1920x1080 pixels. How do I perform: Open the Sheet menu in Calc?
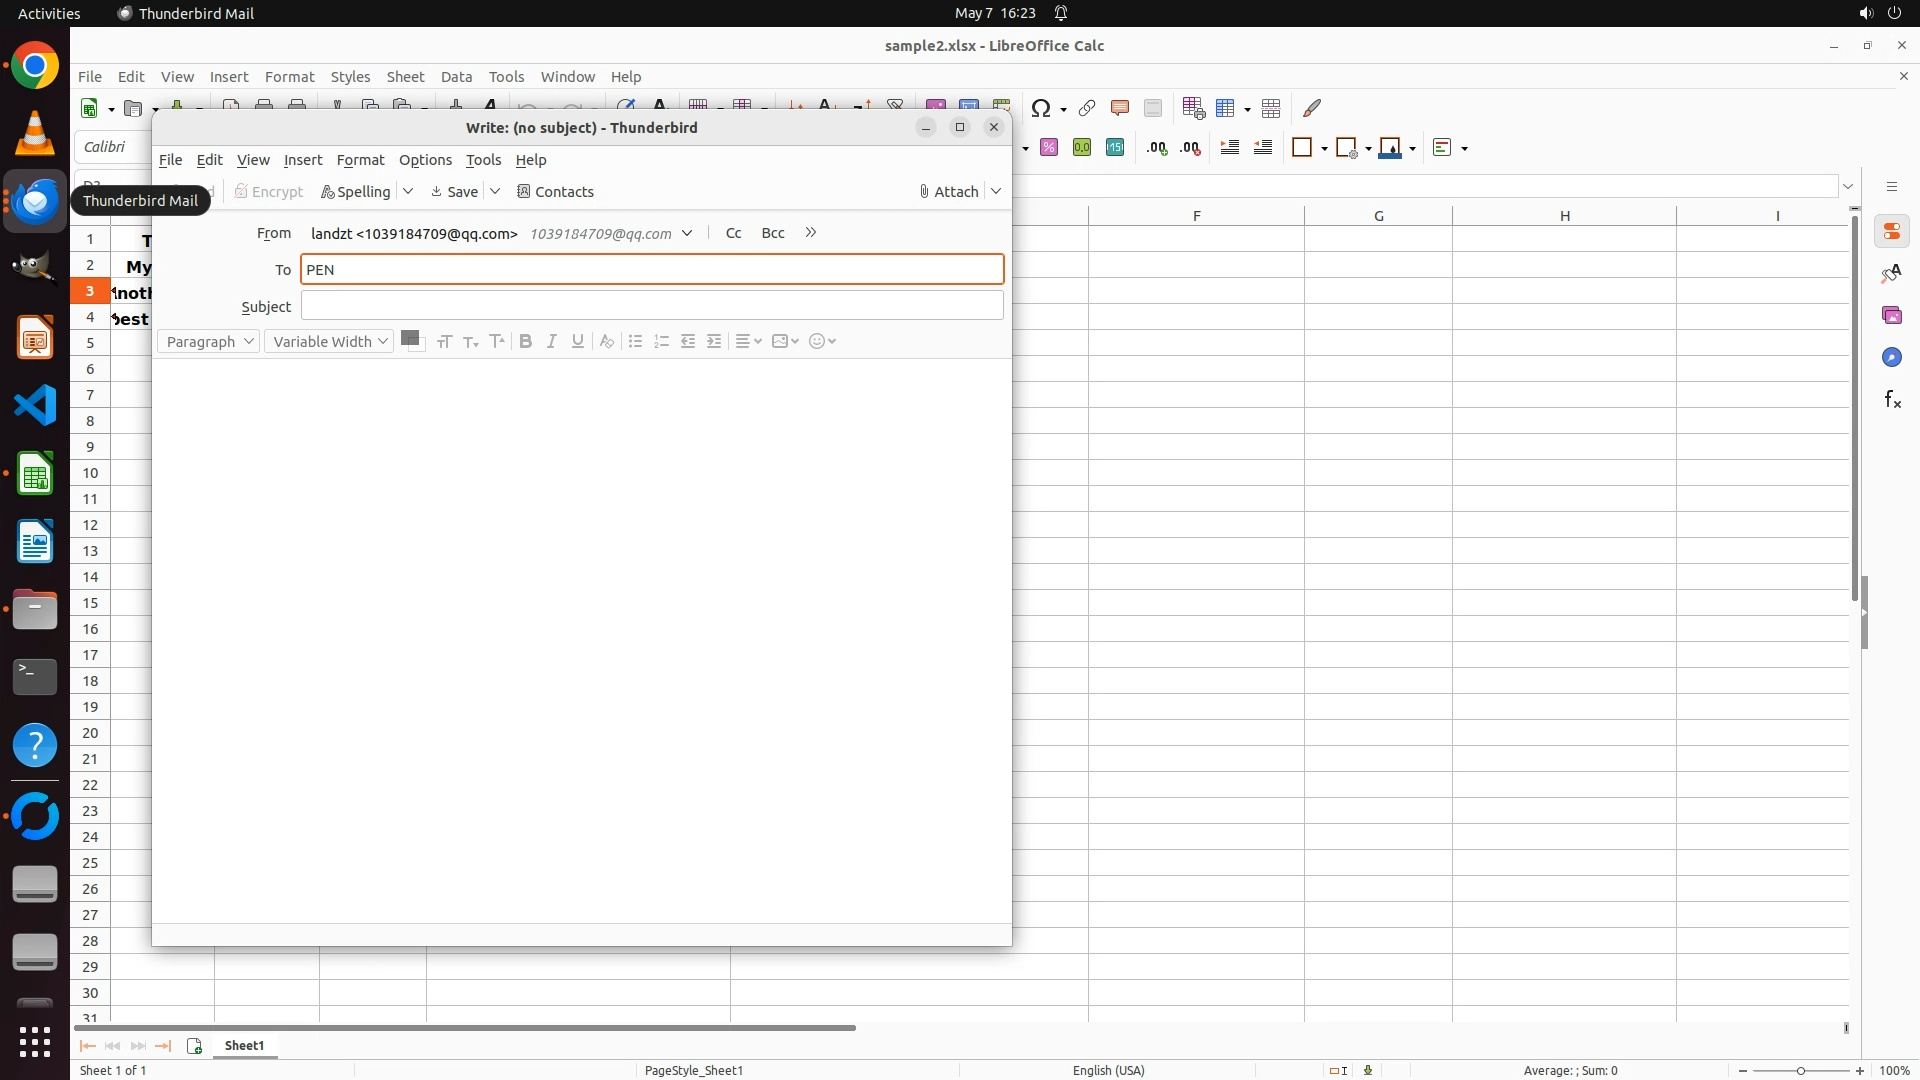(x=405, y=77)
